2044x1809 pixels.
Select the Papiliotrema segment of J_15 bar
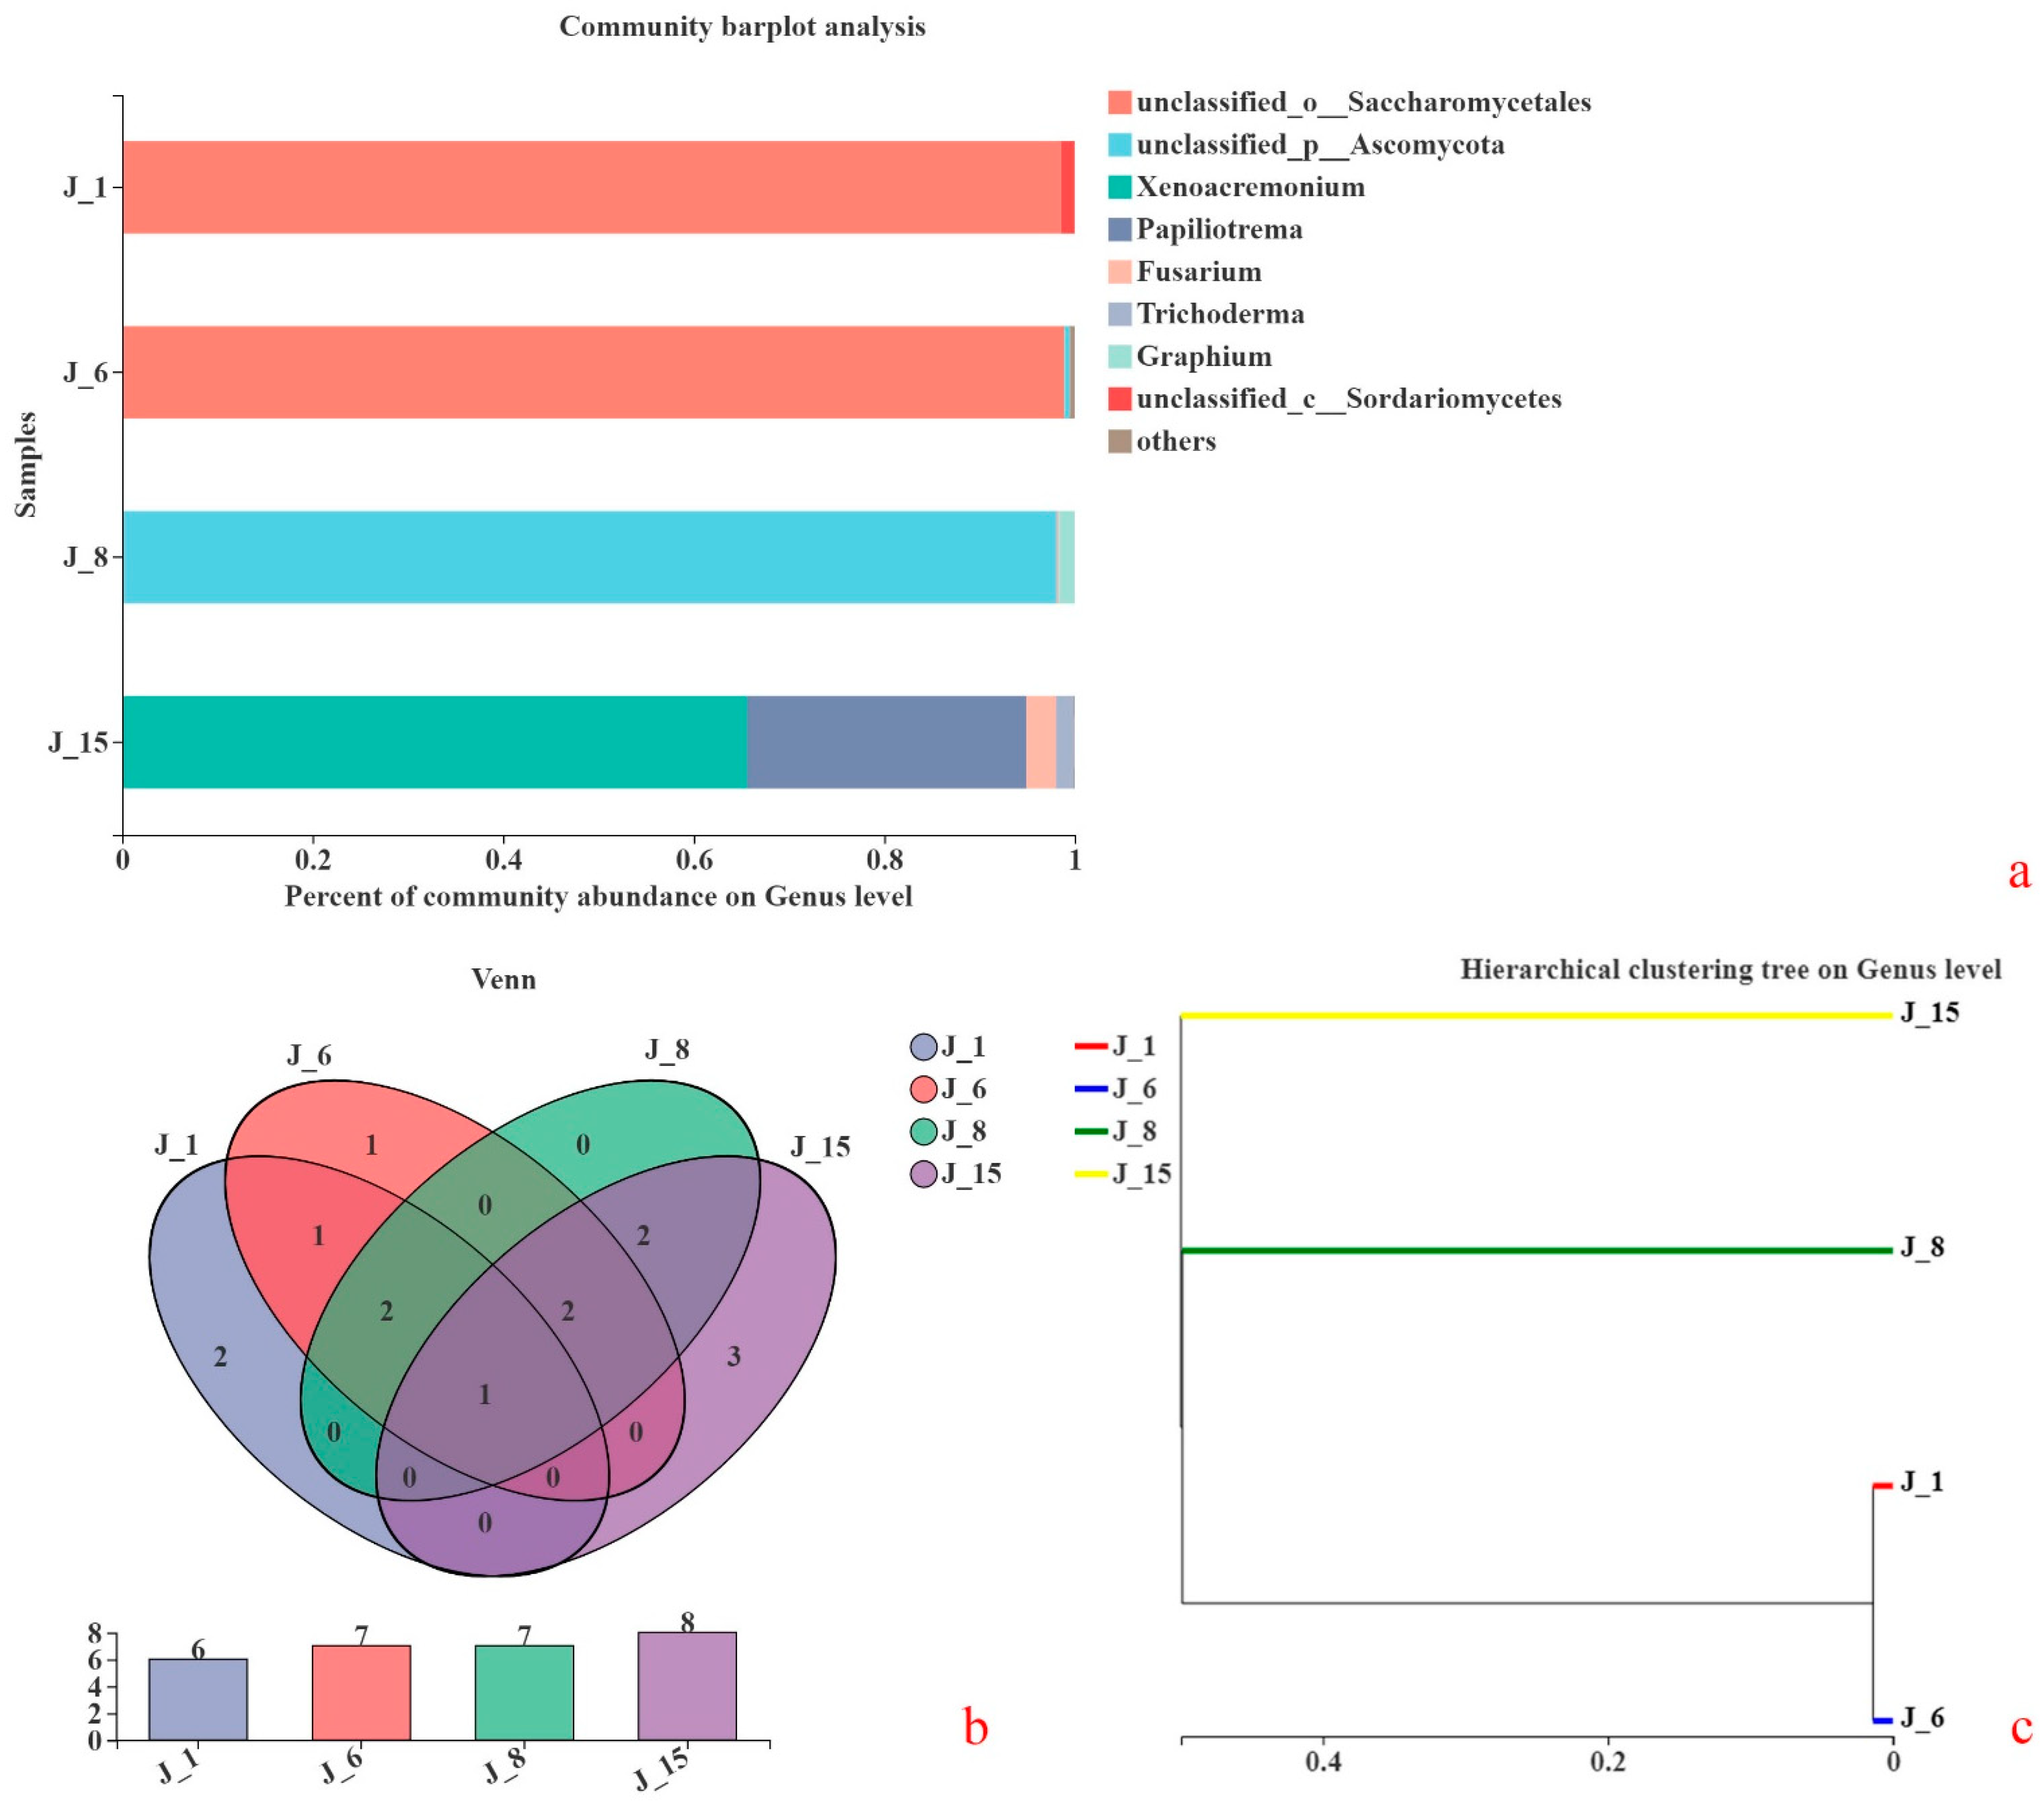[886, 742]
